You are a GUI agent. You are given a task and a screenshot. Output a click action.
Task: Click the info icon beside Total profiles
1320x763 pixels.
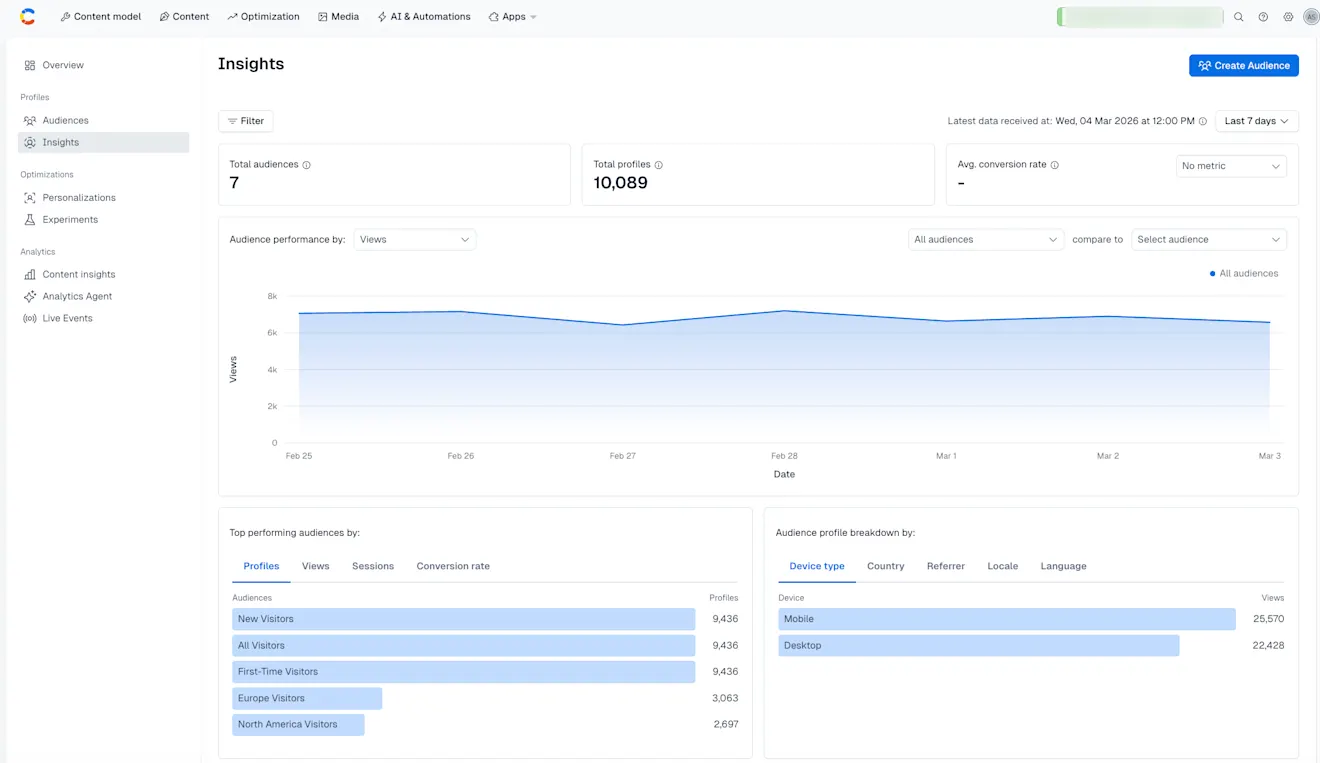point(661,164)
